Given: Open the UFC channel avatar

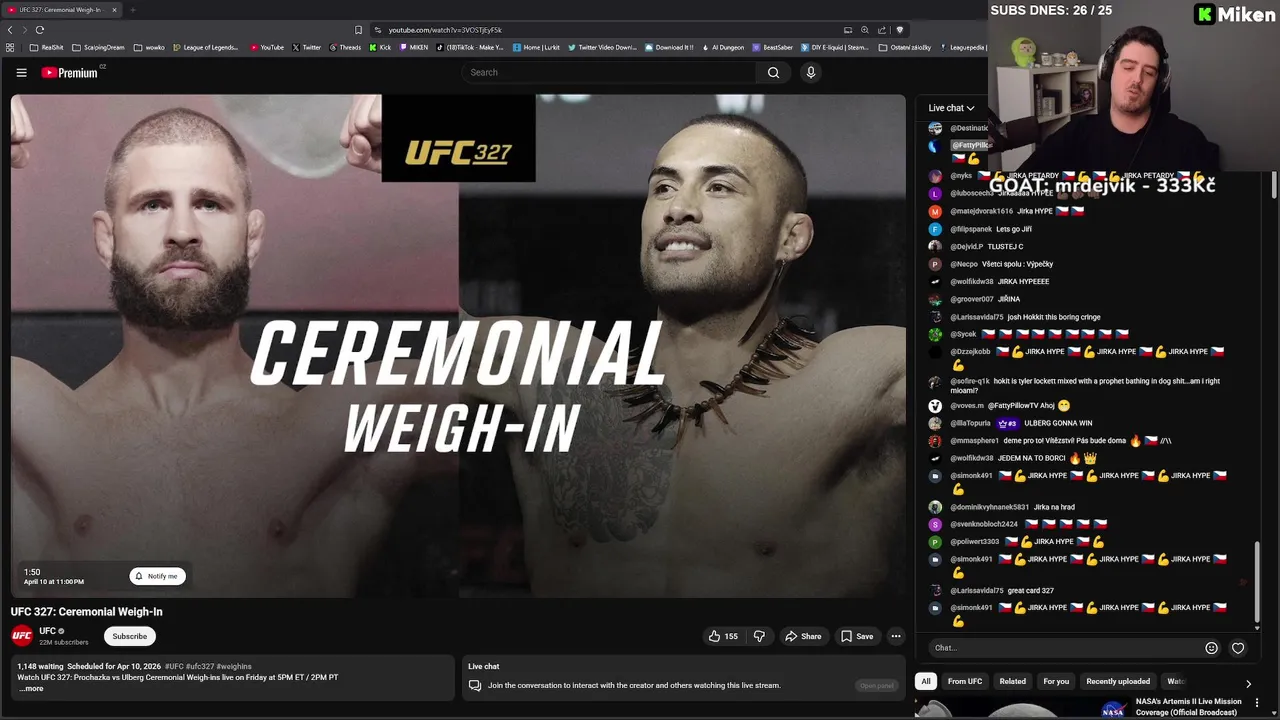Looking at the screenshot, I should [x=22, y=636].
